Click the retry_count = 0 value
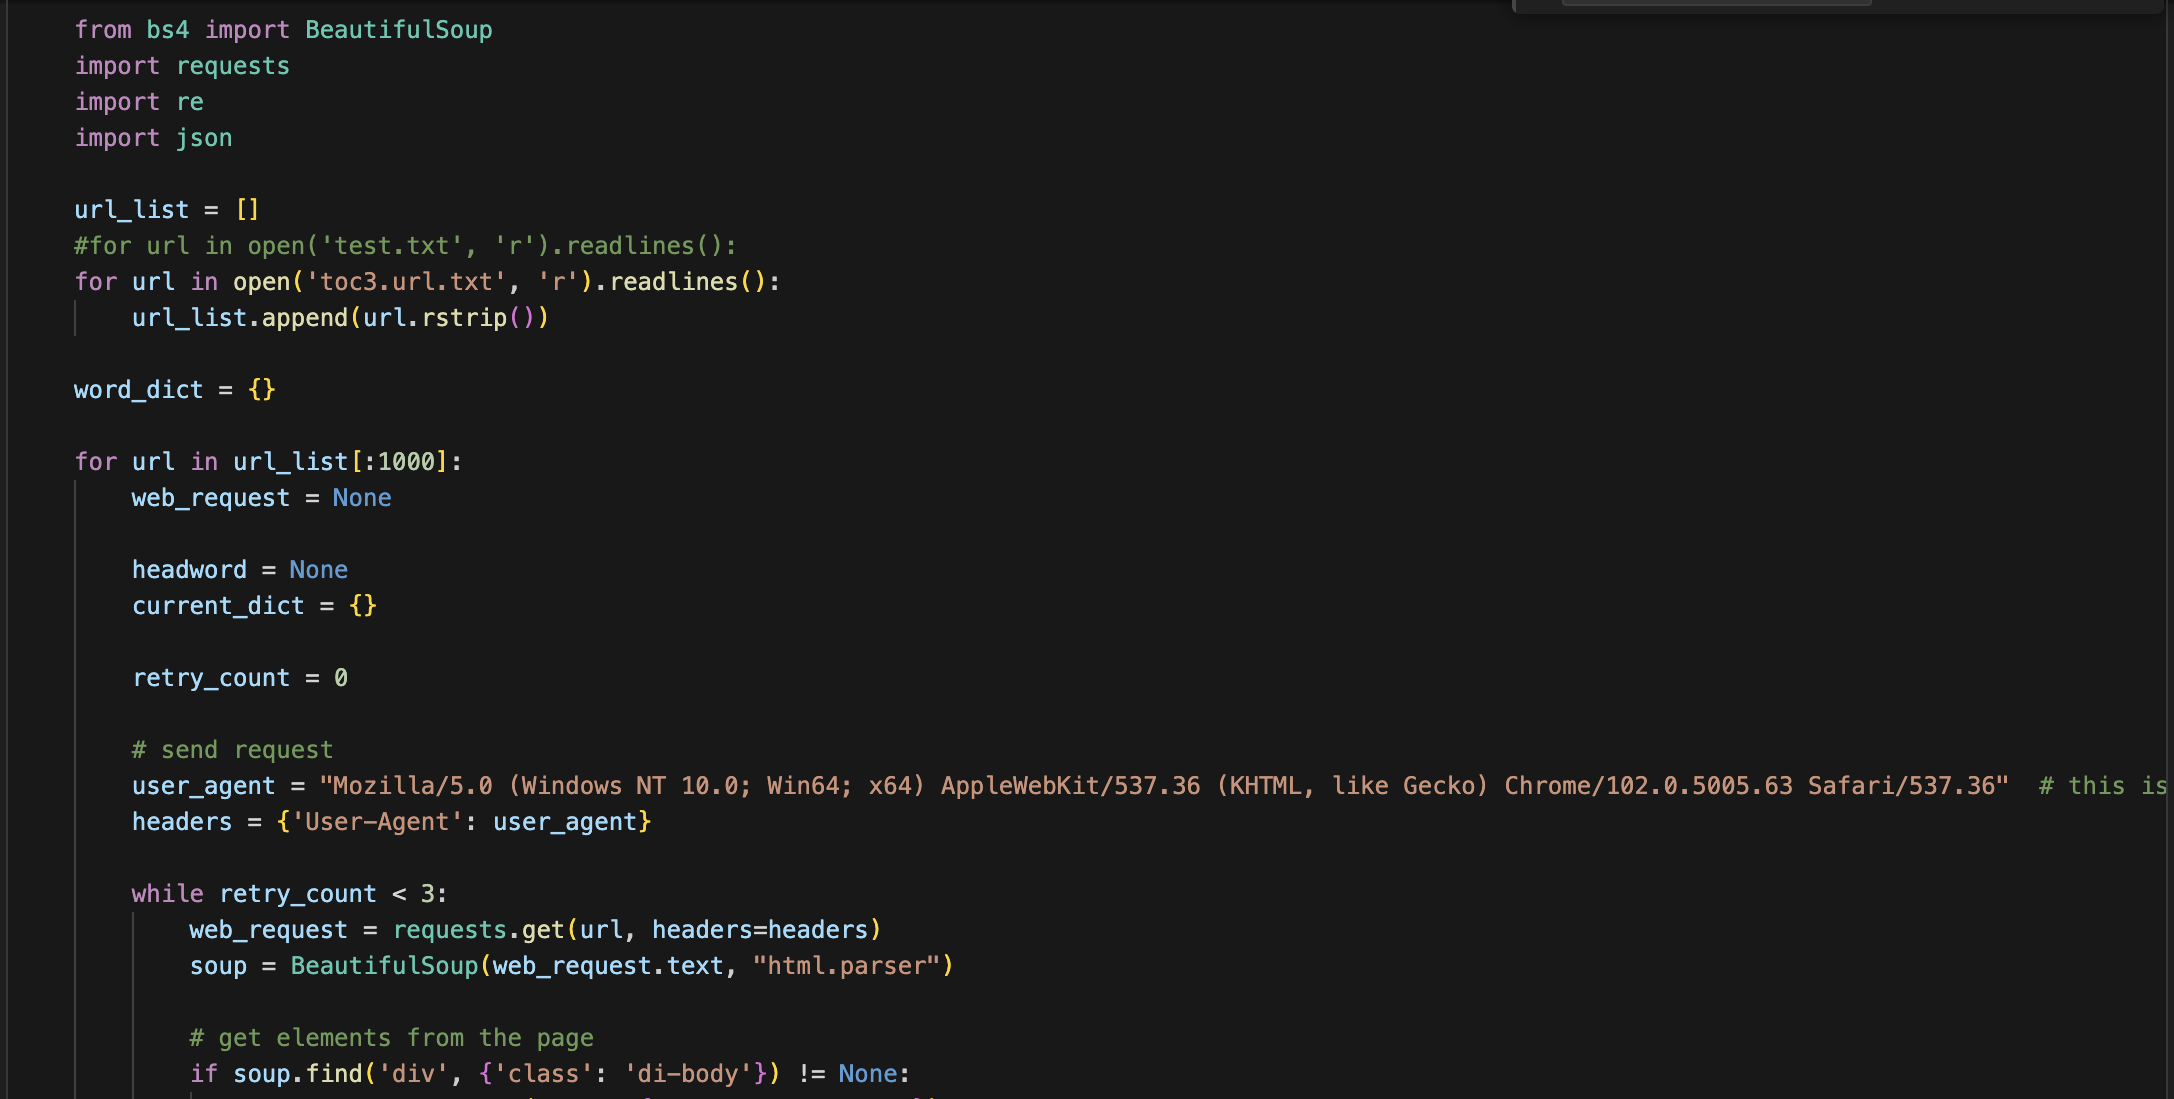This screenshot has height=1099, width=2174. pos(341,678)
